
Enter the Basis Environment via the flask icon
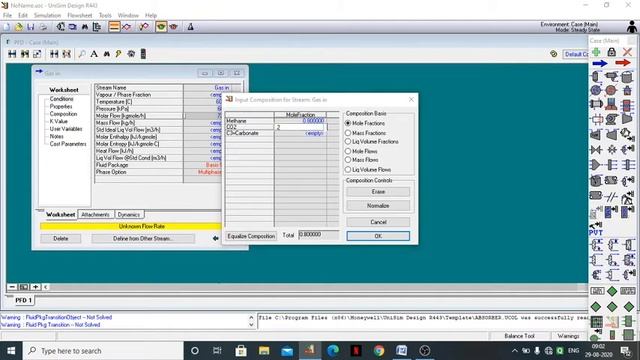(x=190, y=27)
